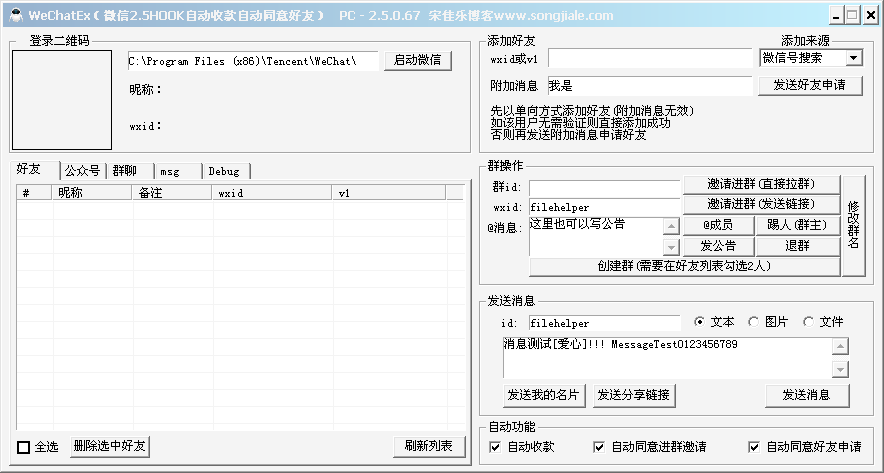Click 发送好友申请 button

tap(810, 85)
